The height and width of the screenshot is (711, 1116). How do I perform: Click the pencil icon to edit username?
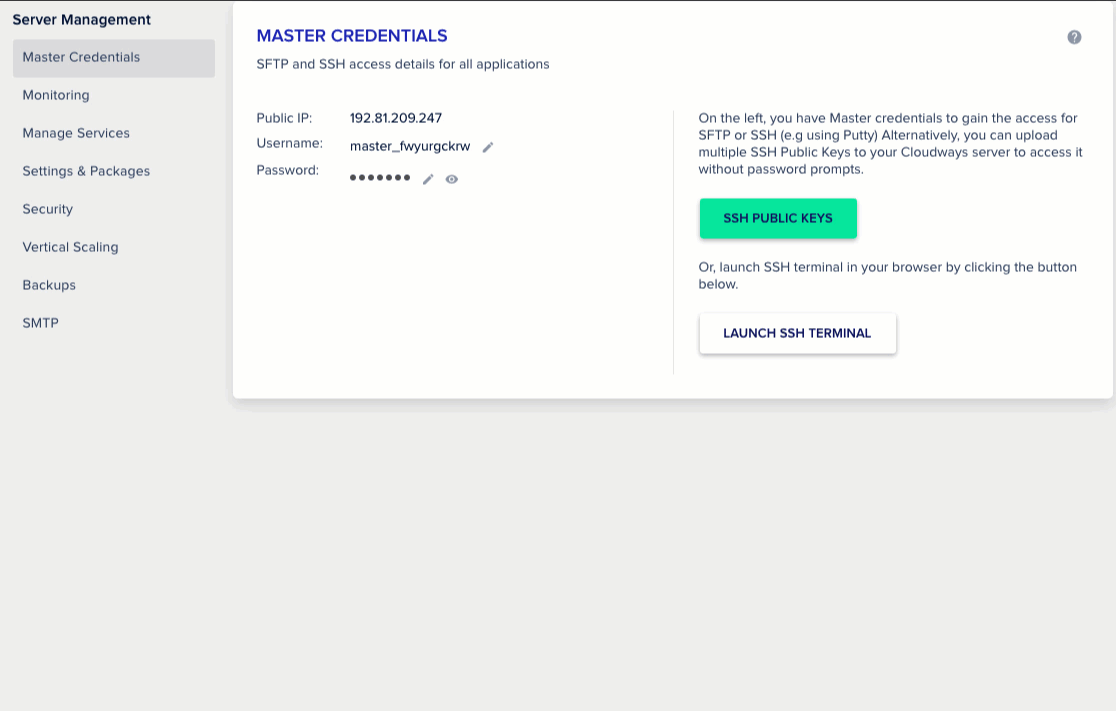[x=488, y=147]
